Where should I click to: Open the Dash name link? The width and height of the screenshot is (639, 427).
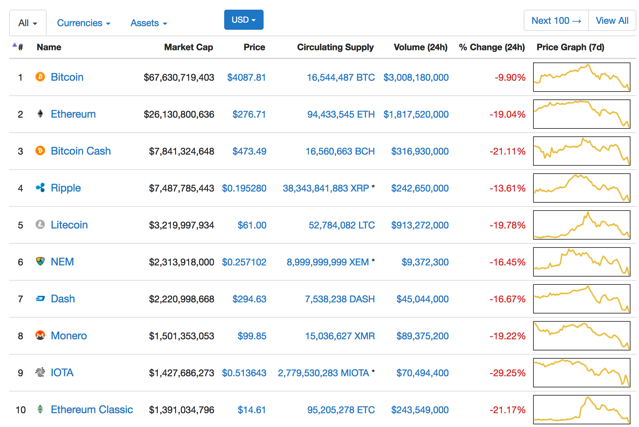pyautogui.click(x=63, y=299)
